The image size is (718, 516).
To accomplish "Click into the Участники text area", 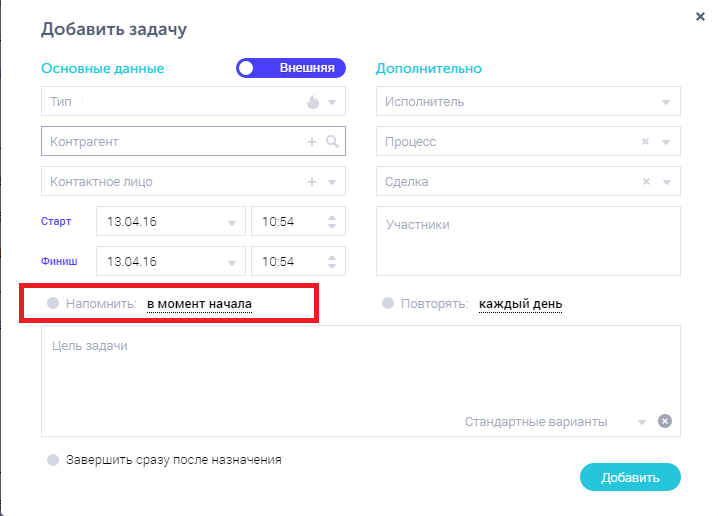I will [528, 240].
